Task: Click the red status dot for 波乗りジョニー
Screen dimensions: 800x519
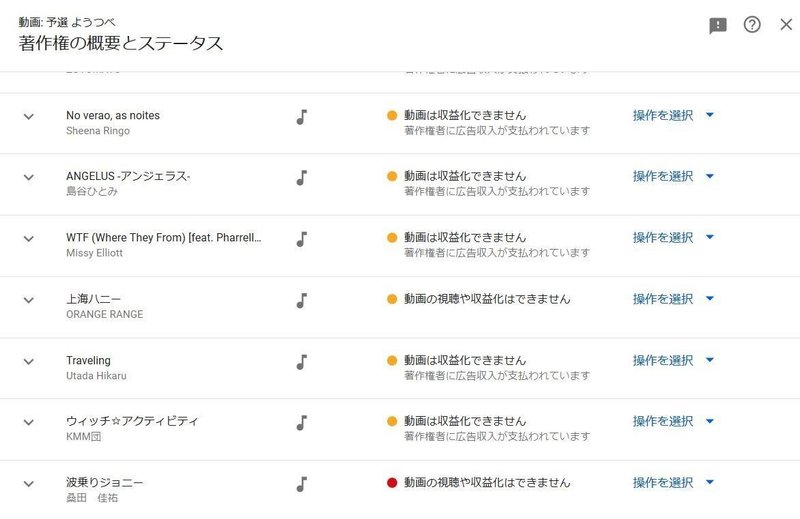Action: [x=392, y=483]
